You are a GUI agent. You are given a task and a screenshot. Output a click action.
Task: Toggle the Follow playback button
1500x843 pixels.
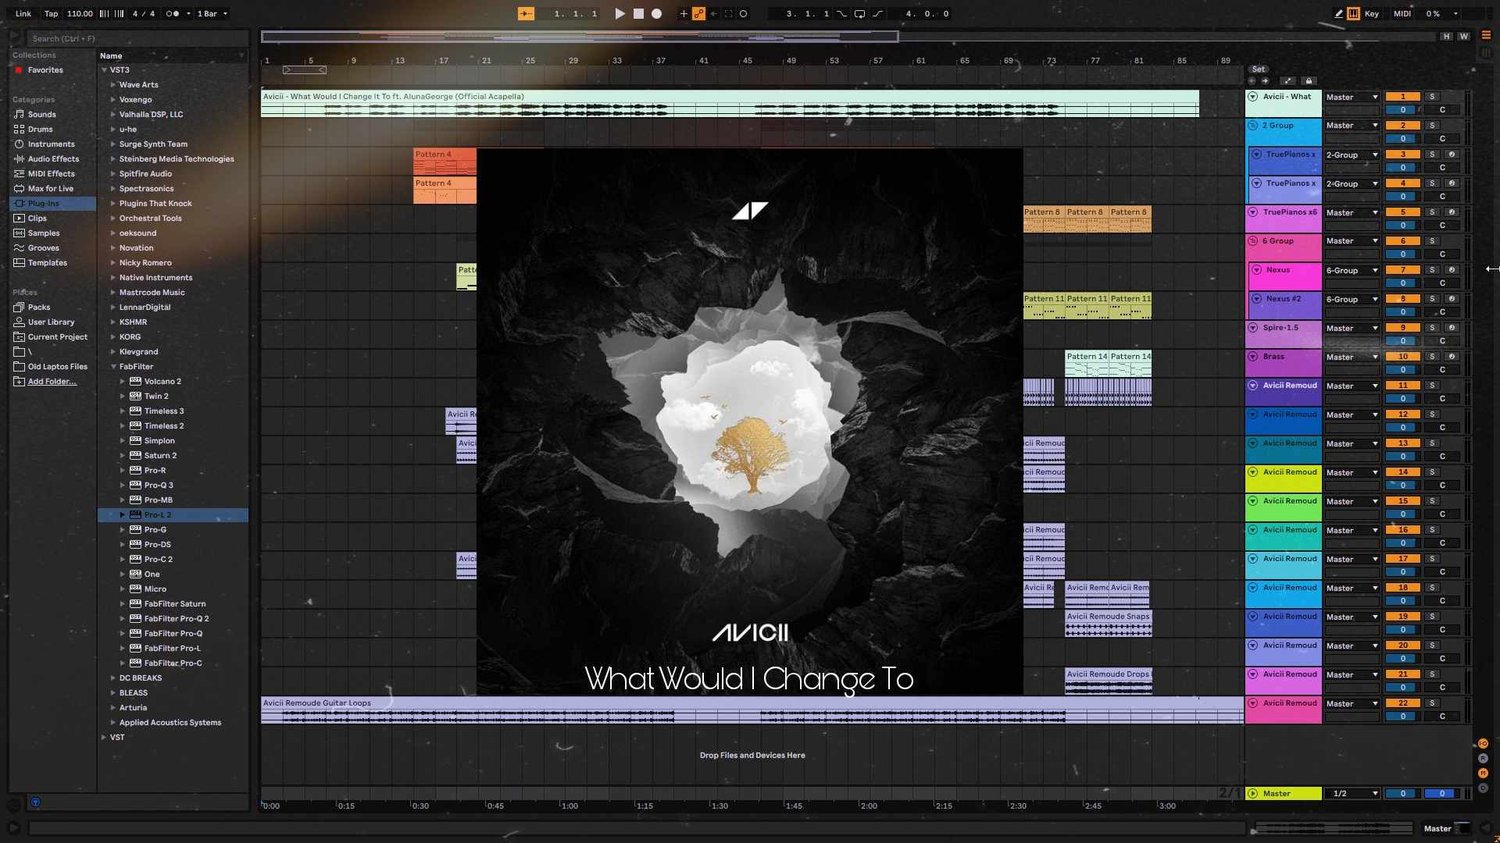[x=526, y=14]
